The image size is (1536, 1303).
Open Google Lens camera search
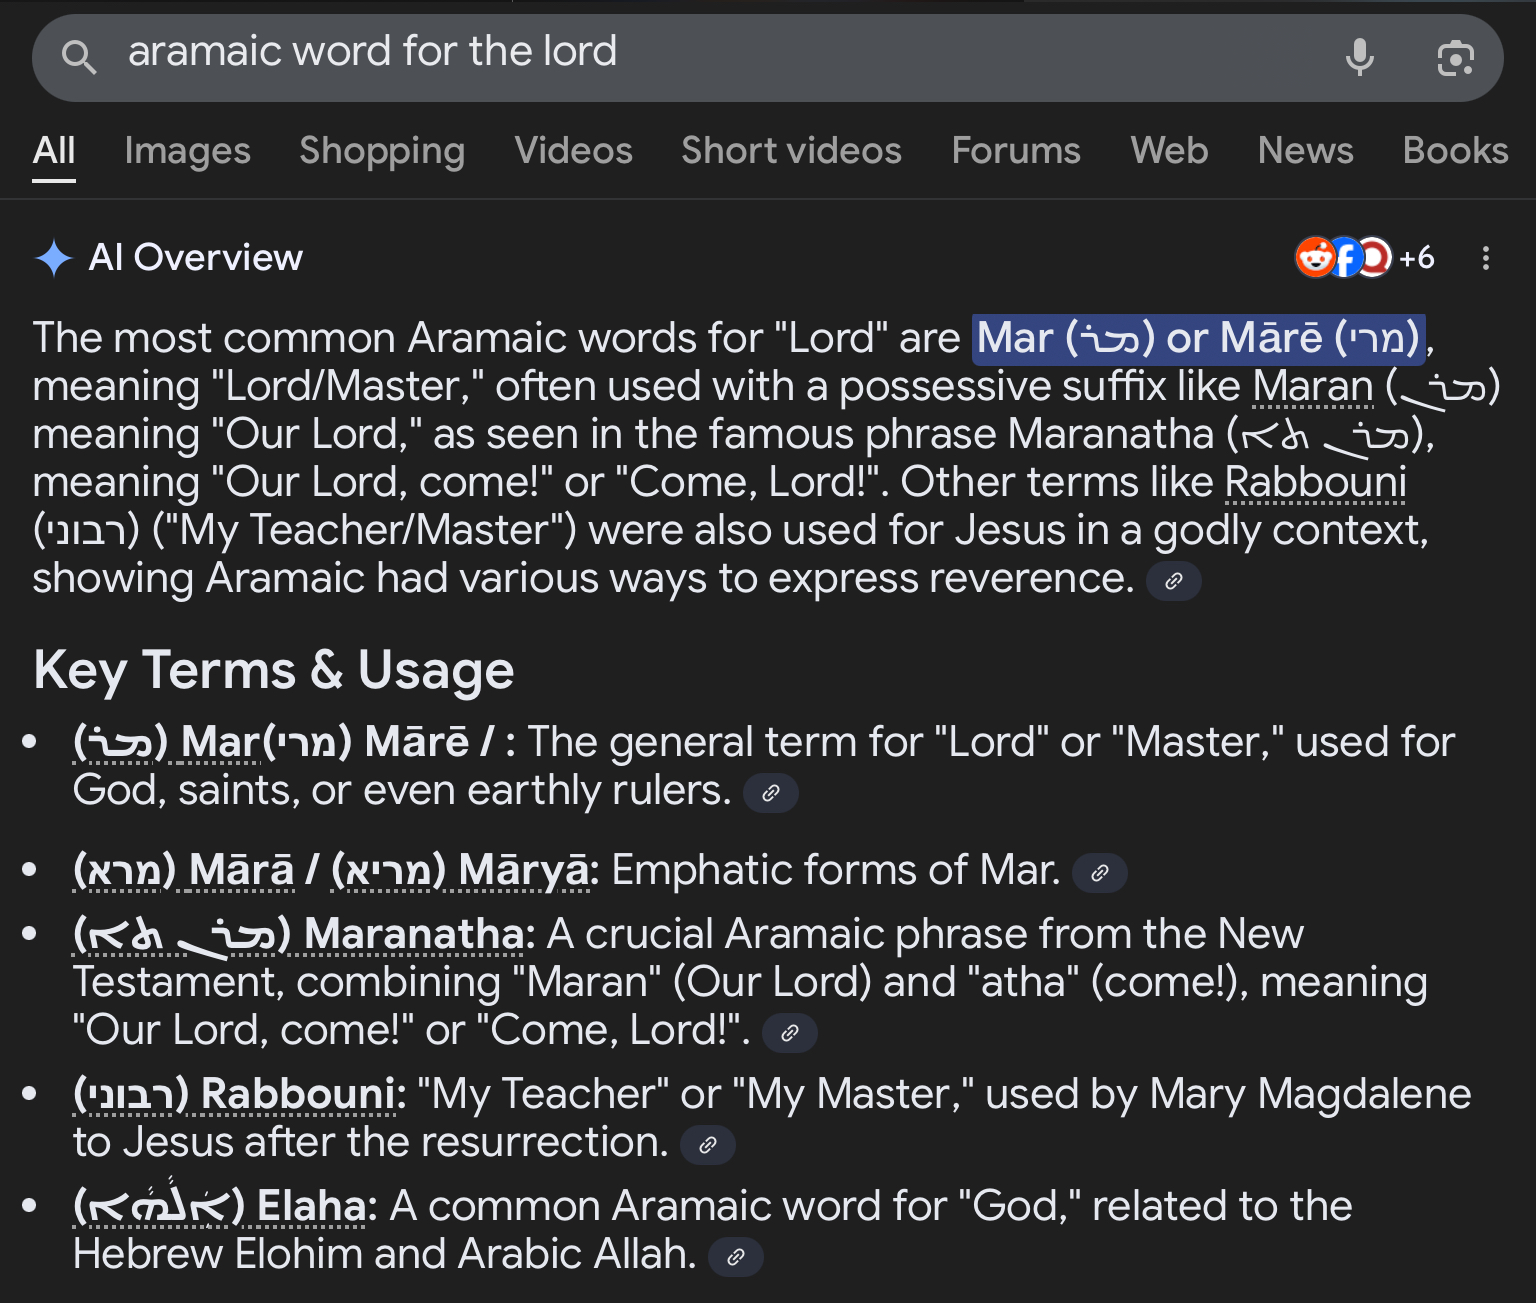click(x=1455, y=58)
